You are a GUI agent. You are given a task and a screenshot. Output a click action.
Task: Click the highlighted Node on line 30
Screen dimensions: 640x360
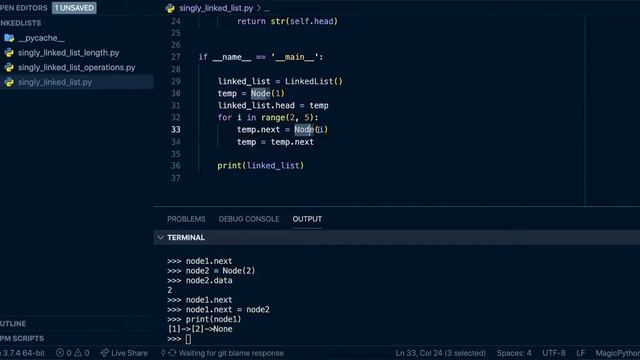coord(260,93)
